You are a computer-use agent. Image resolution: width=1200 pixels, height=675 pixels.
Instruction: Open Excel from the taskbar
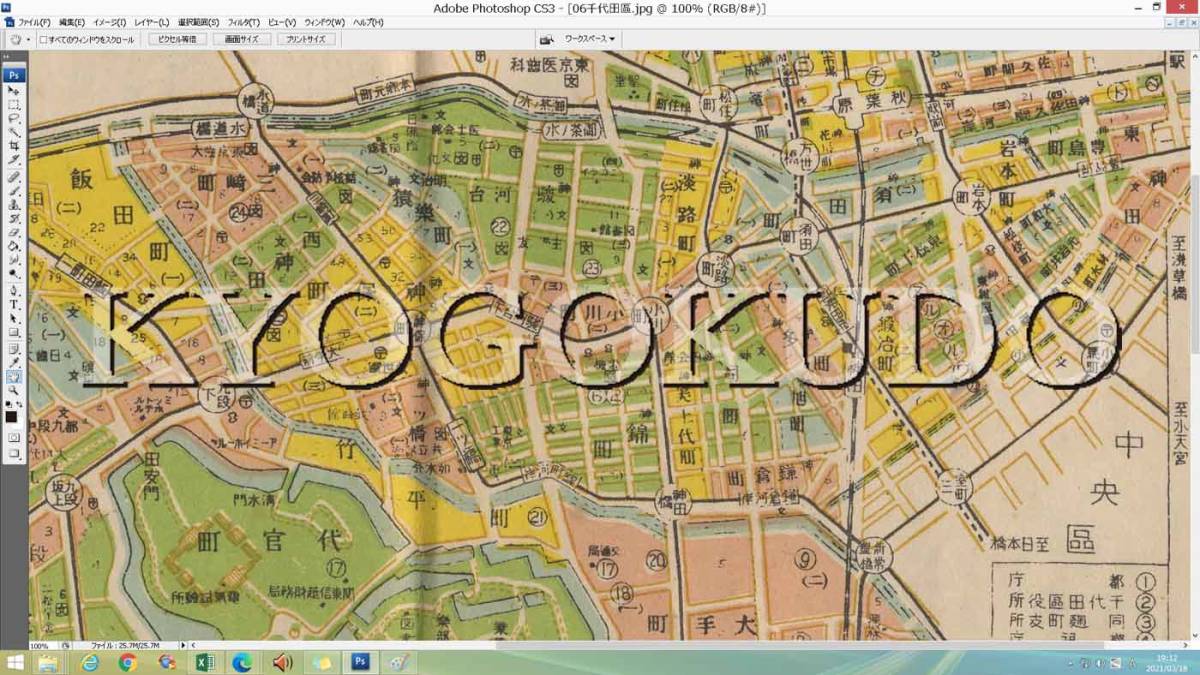[205, 663]
